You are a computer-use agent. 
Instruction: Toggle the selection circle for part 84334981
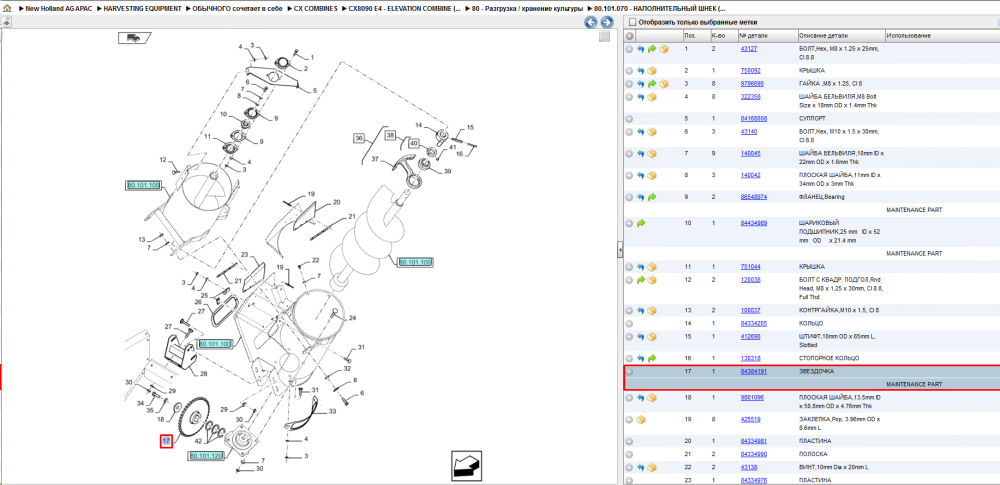pos(629,441)
